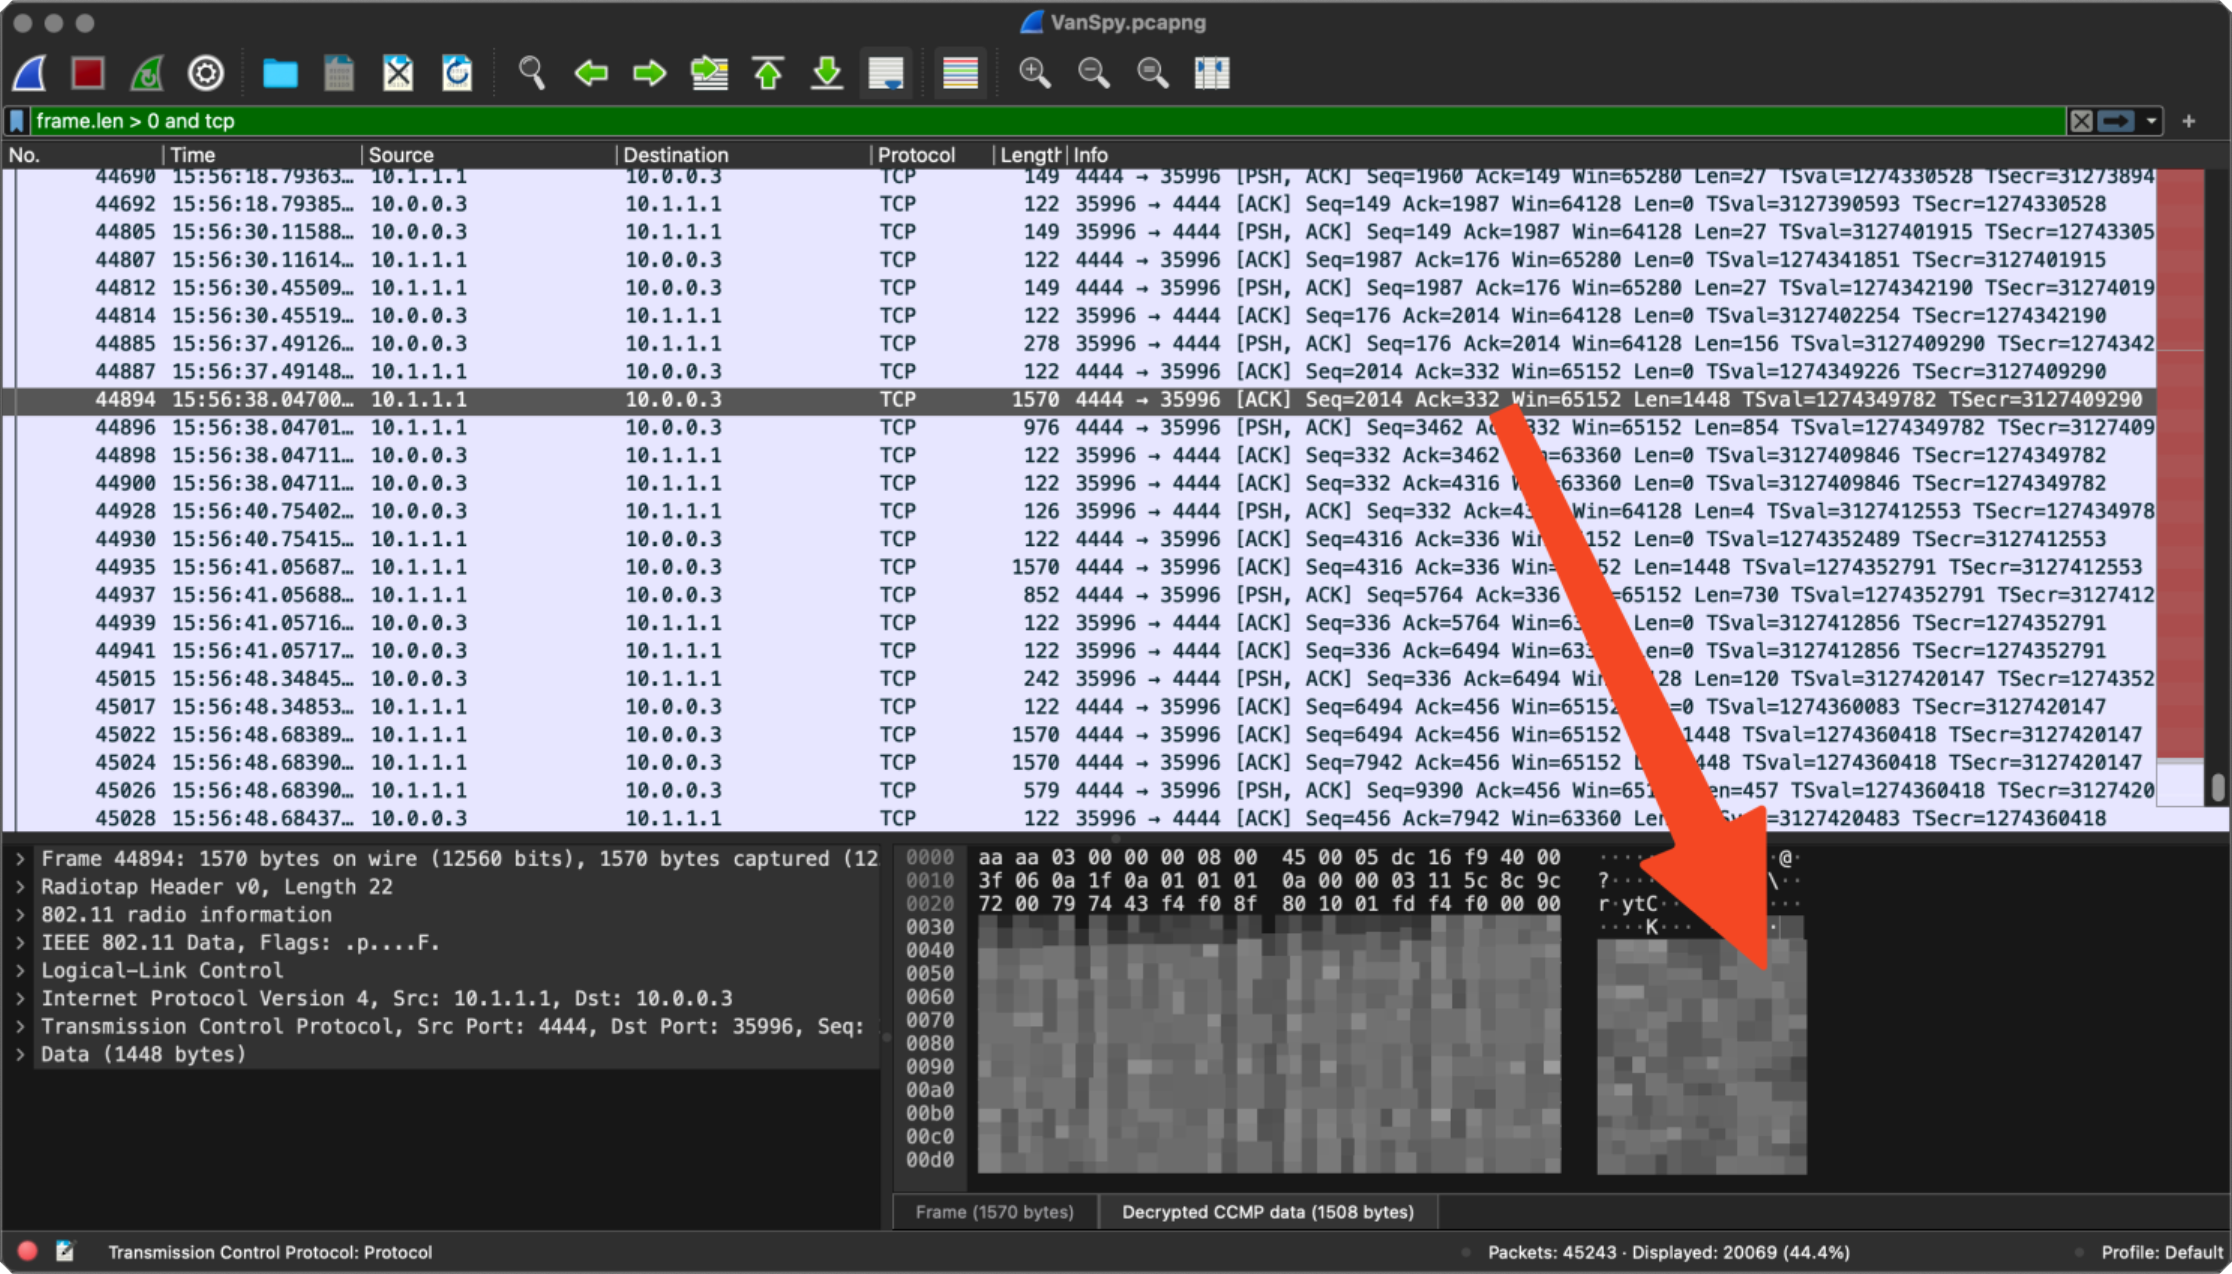The width and height of the screenshot is (2232, 1274).
Task: Sort packets by the Info column header
Action: [1610, 155]
